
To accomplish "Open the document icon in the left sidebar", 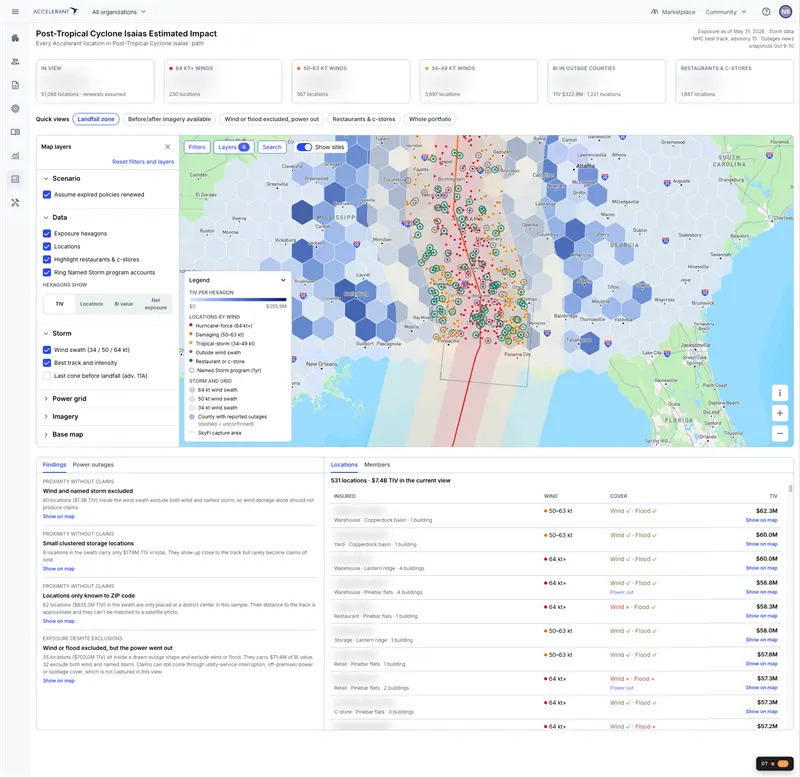I will pos(15,85).
